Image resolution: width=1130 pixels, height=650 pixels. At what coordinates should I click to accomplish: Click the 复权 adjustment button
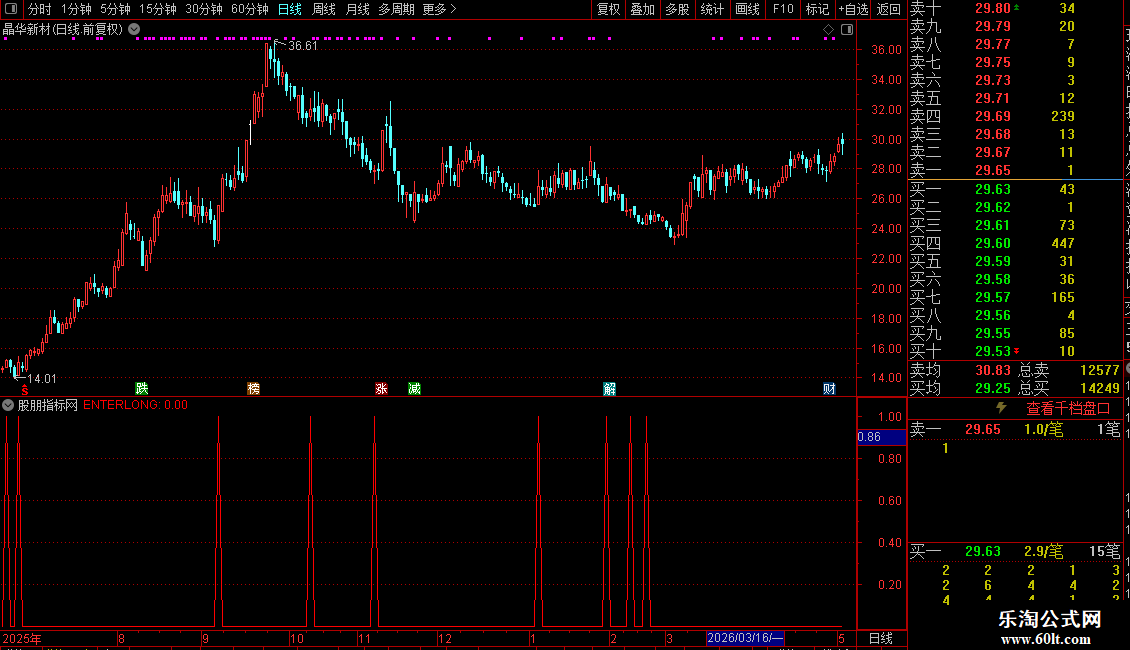(x=608, y=9)
